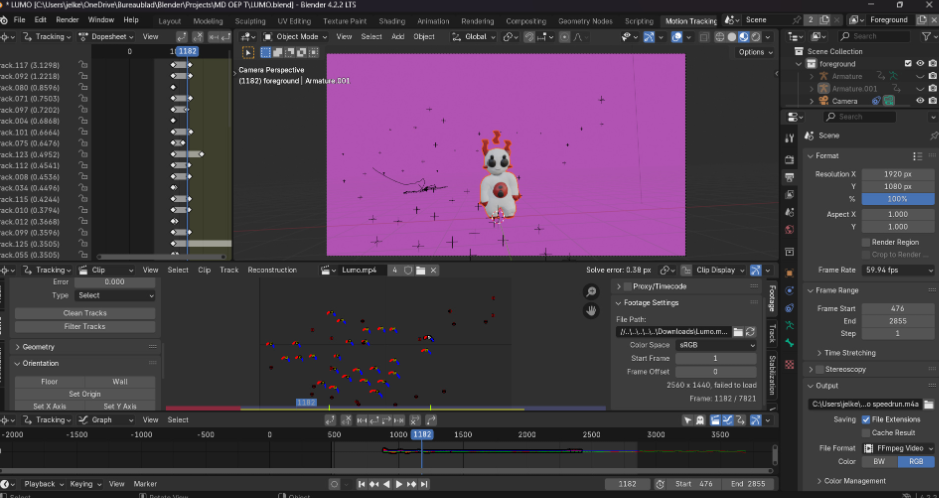Play animation forward

tap(399, 484)
